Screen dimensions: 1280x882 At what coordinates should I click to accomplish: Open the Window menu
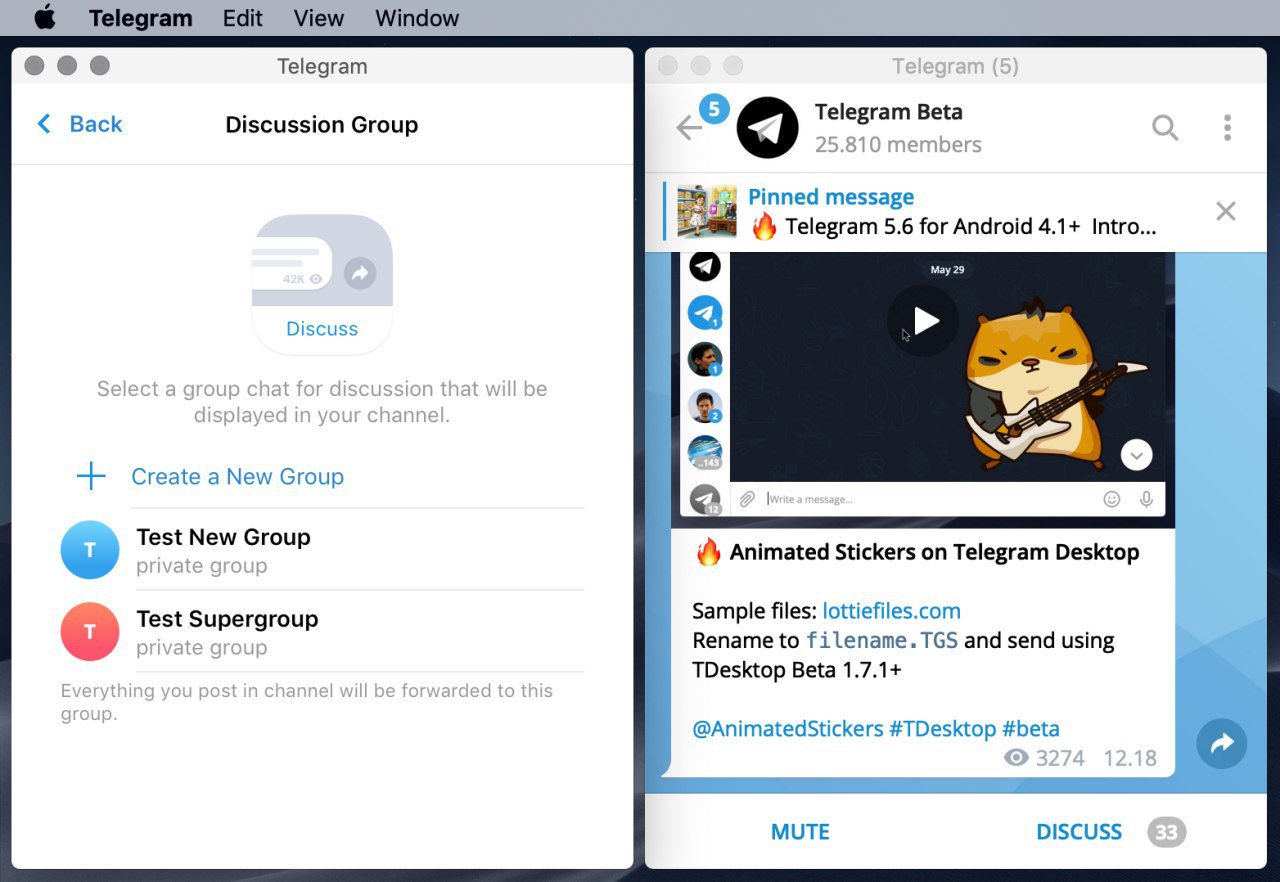[x=417, y=18]
